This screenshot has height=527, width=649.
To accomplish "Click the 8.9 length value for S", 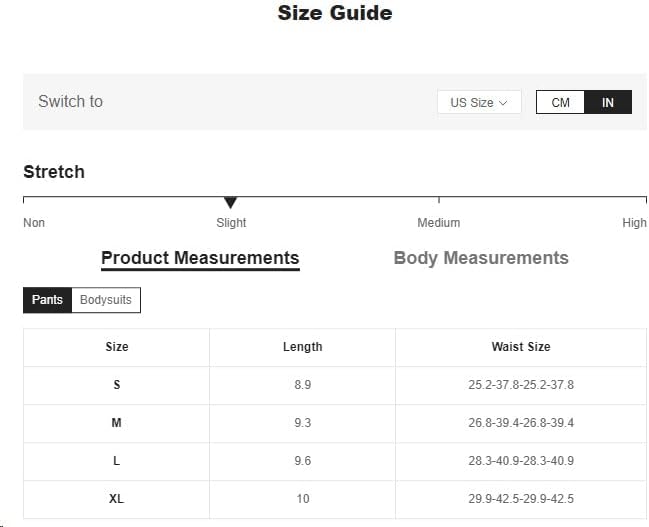I will coord(302,385).
